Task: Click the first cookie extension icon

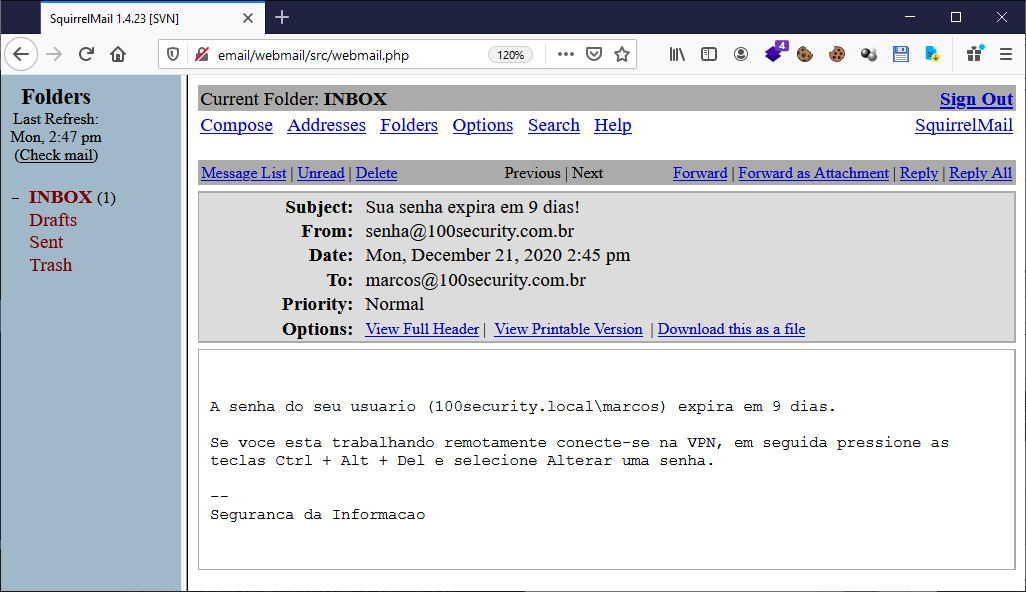Action: click(x=805, y=54)
